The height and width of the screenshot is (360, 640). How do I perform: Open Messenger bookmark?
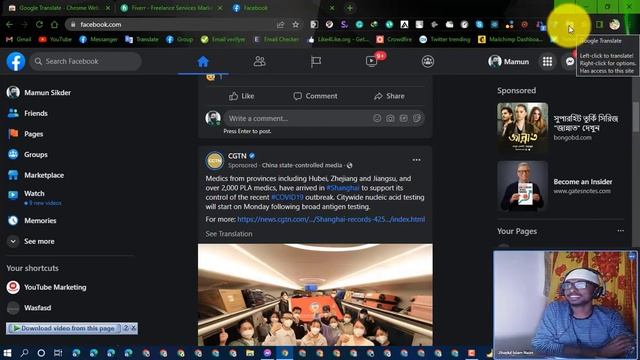tap(98, 39)
